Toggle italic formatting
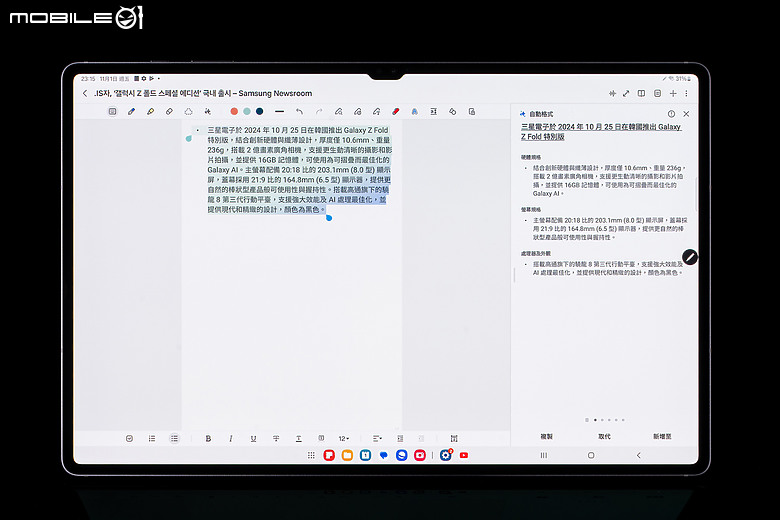Viewport: 780px width, 520px height. [x=231, y=438]
